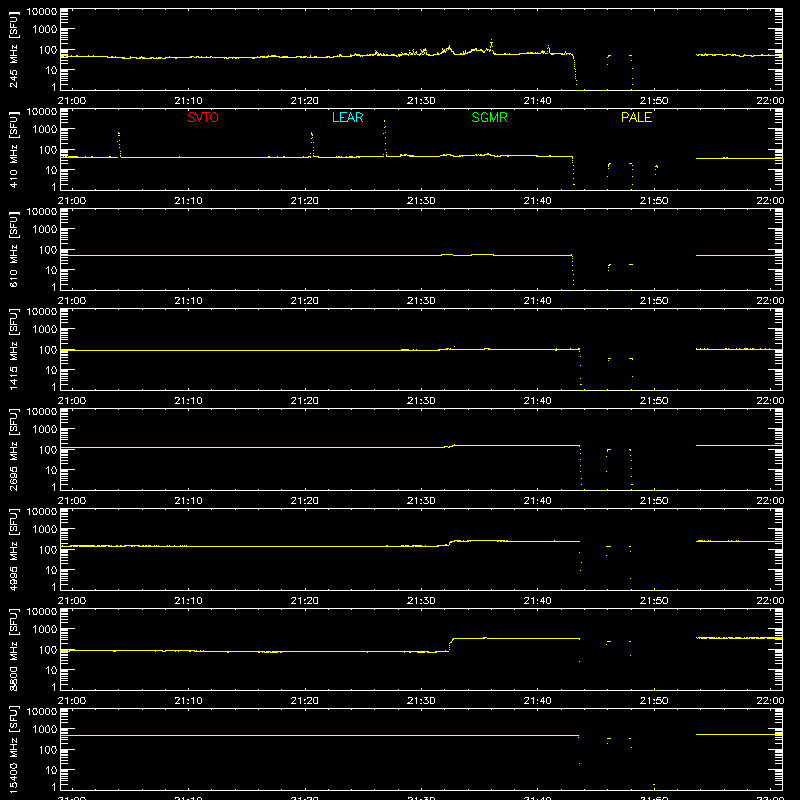Image resolution: width=800 pixels, height=800 pixels.
Task: Click the 21:20 label under the 4995 MHz plot
Action: [305, 601]
